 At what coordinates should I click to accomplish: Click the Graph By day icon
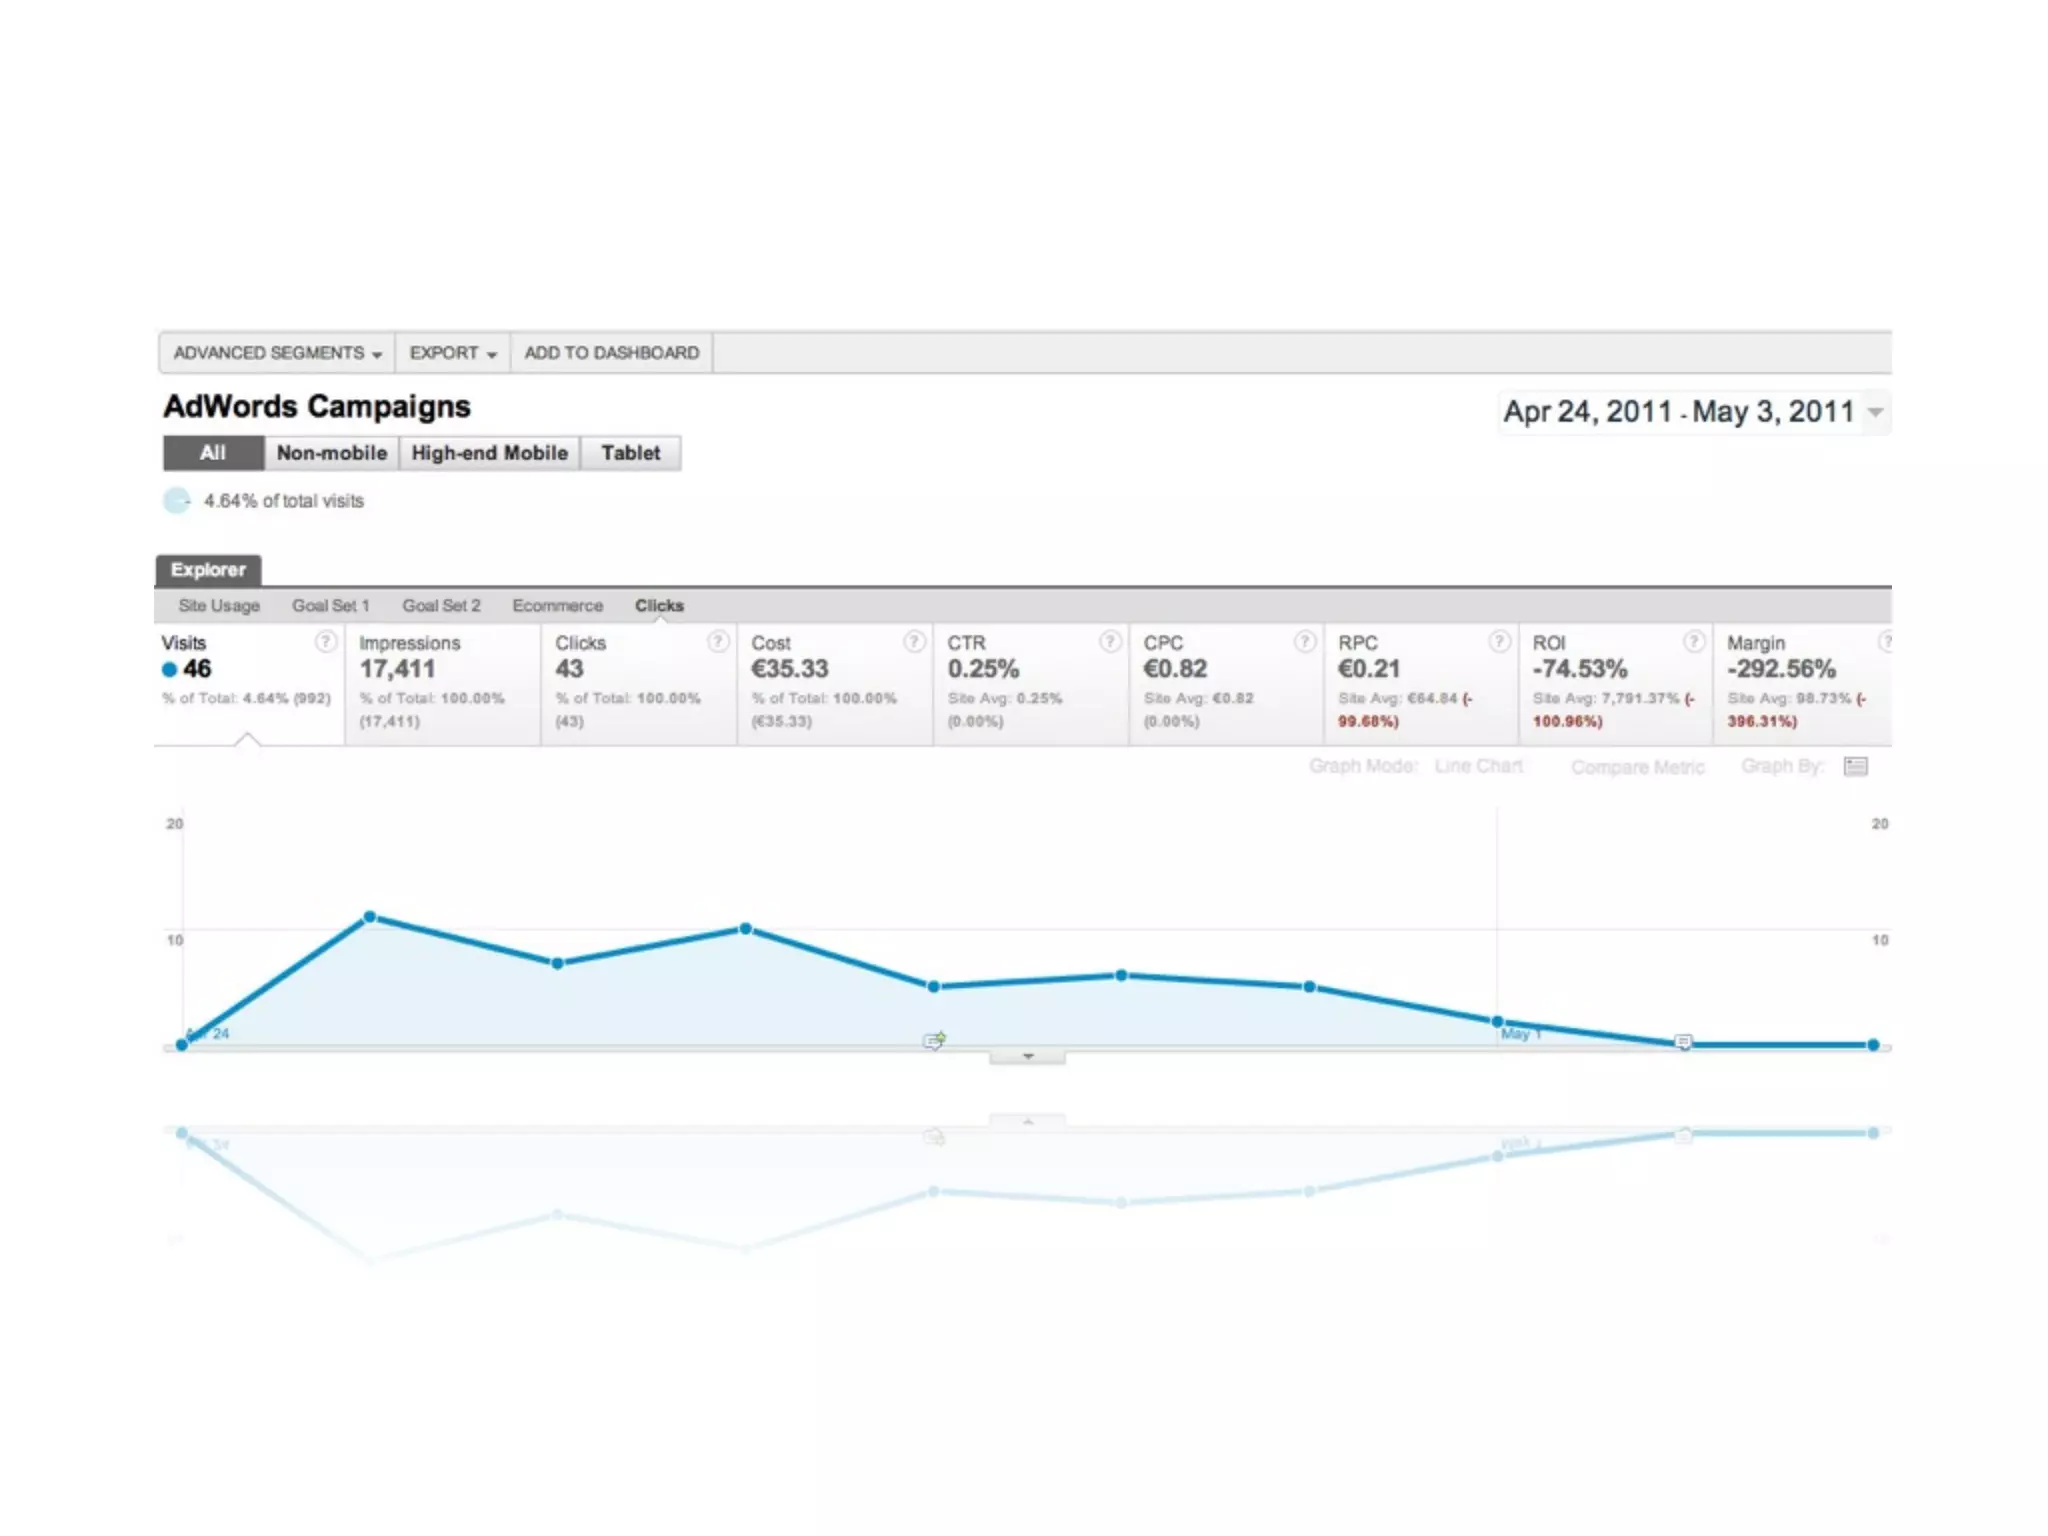(x=1855, y=766)
